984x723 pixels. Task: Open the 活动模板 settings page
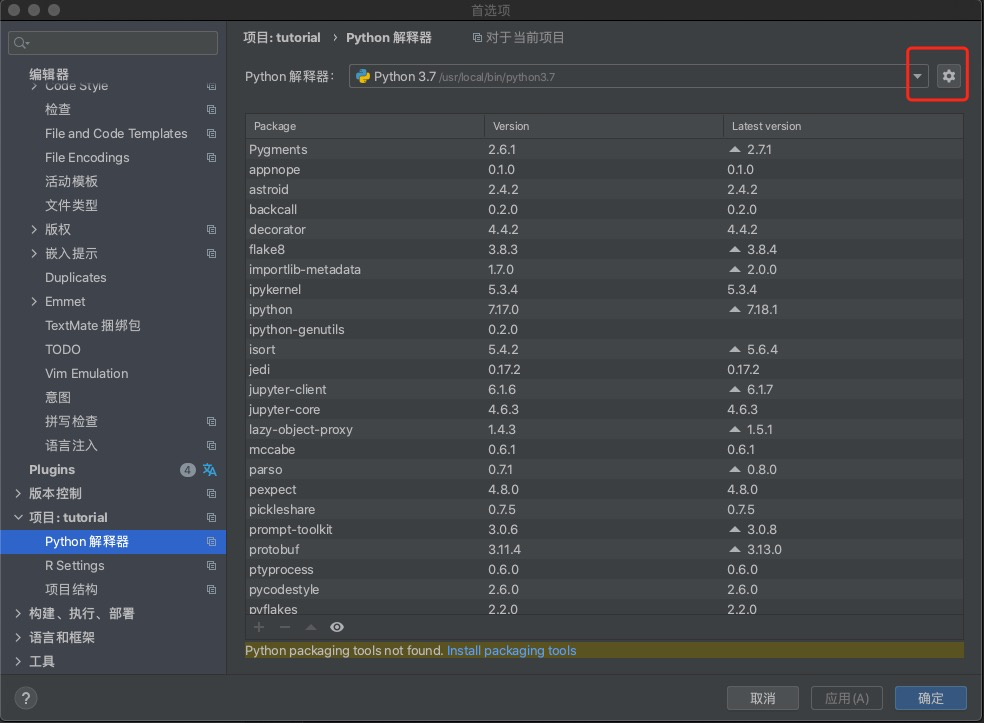(x=71, y=182)
